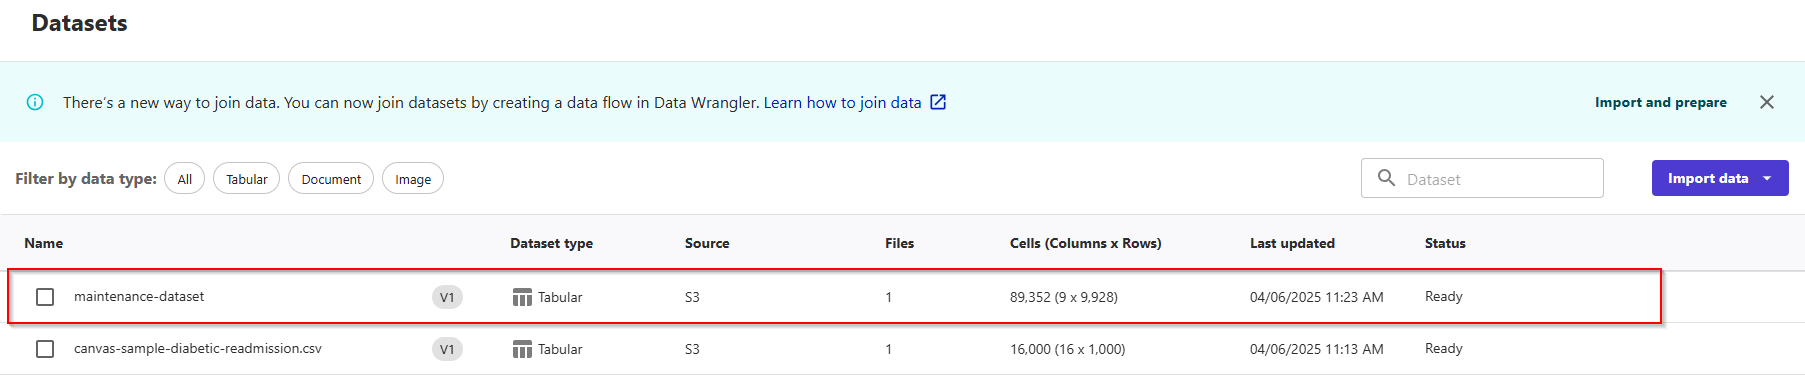Dismiss the join data banner
Screen dimensions: 1805x378
click(x=1767, y=102)
